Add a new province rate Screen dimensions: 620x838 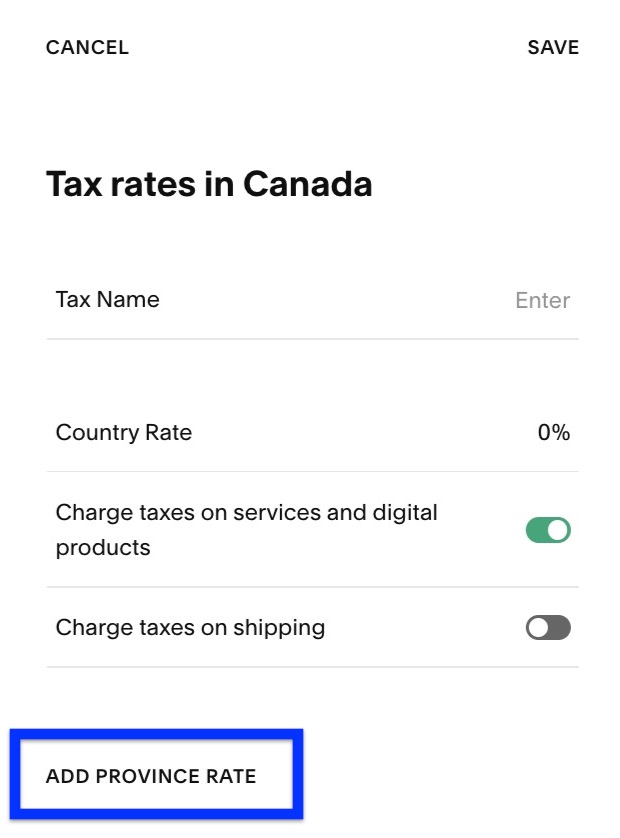153,775
